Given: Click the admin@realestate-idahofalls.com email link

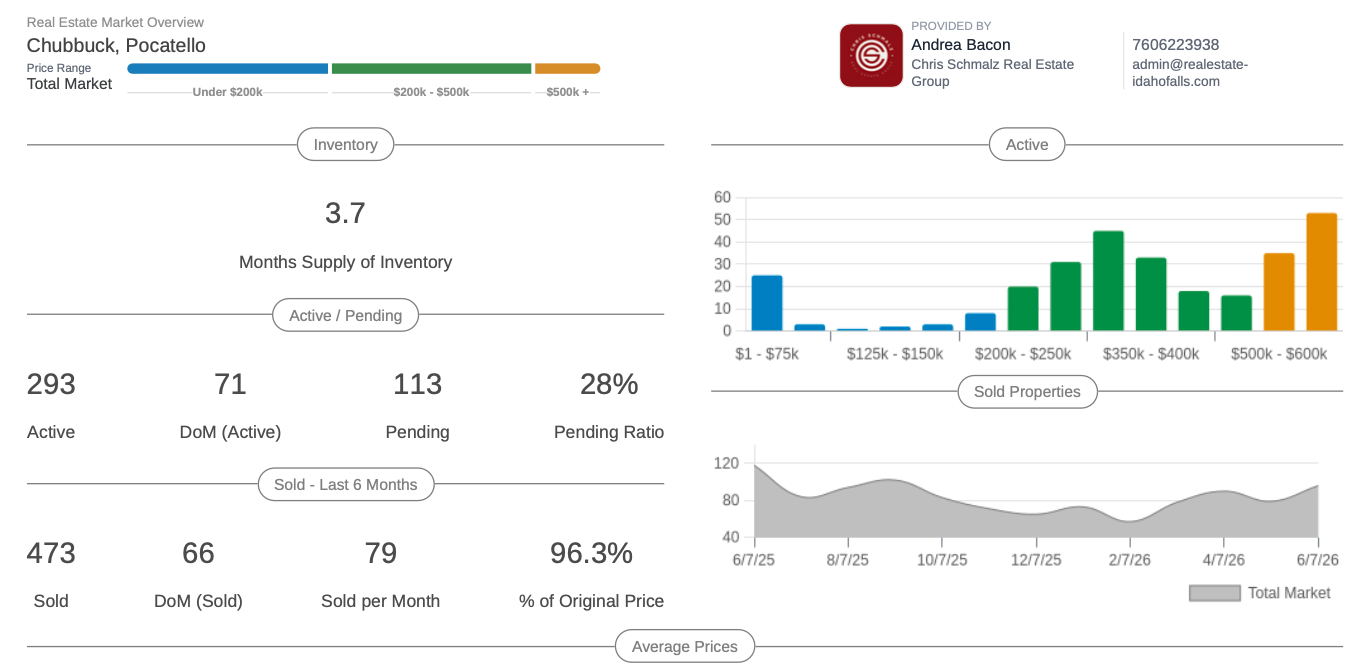Looking at the screenshot, I should [1190, 73].
